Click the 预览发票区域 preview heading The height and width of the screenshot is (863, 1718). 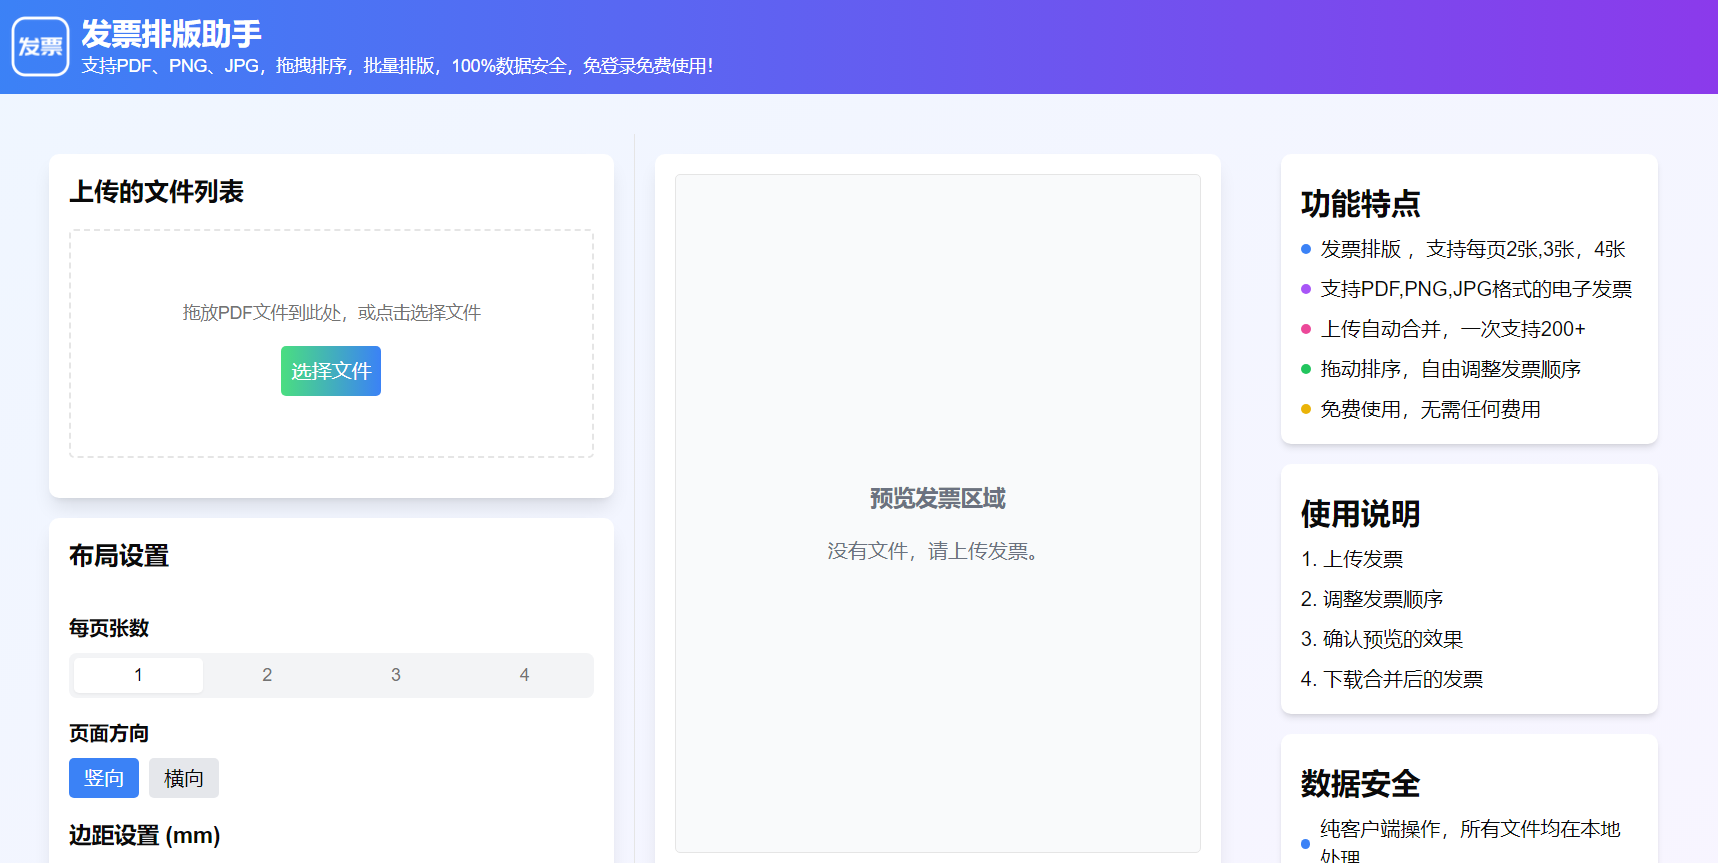938,498
